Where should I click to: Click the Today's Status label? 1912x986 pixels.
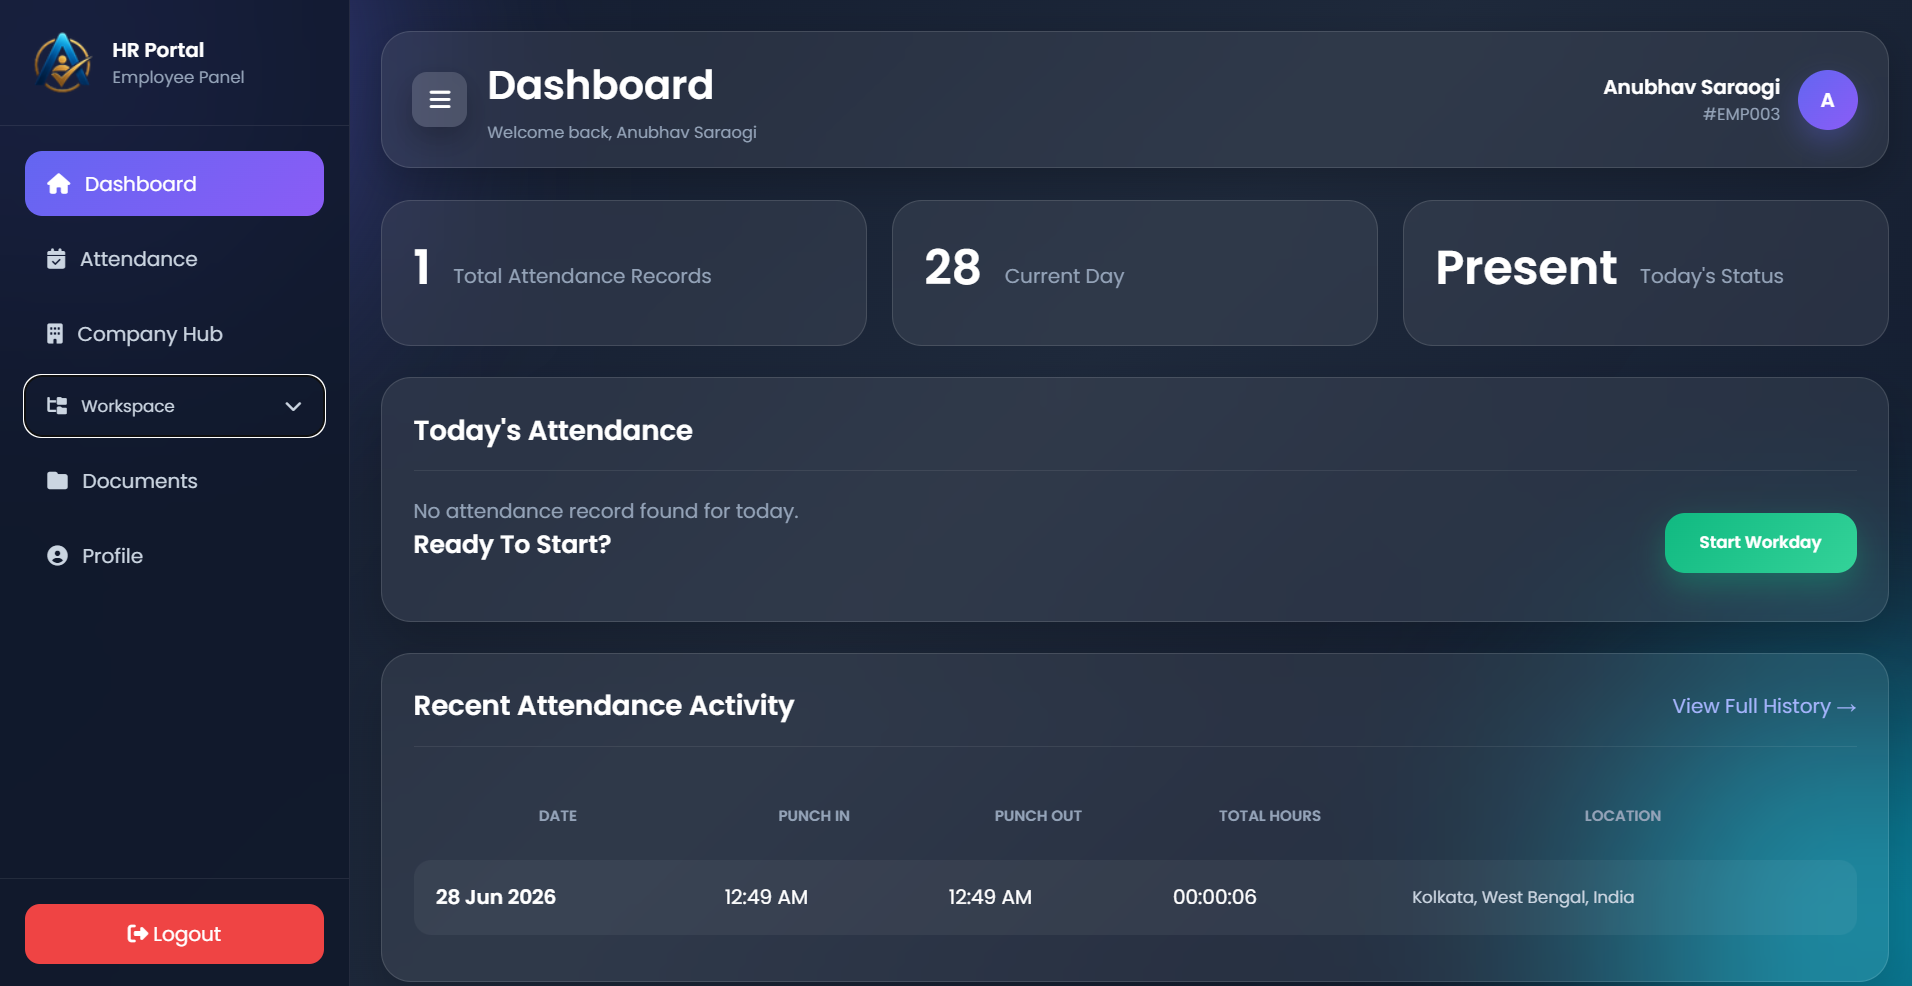(x=1711, y=276)
